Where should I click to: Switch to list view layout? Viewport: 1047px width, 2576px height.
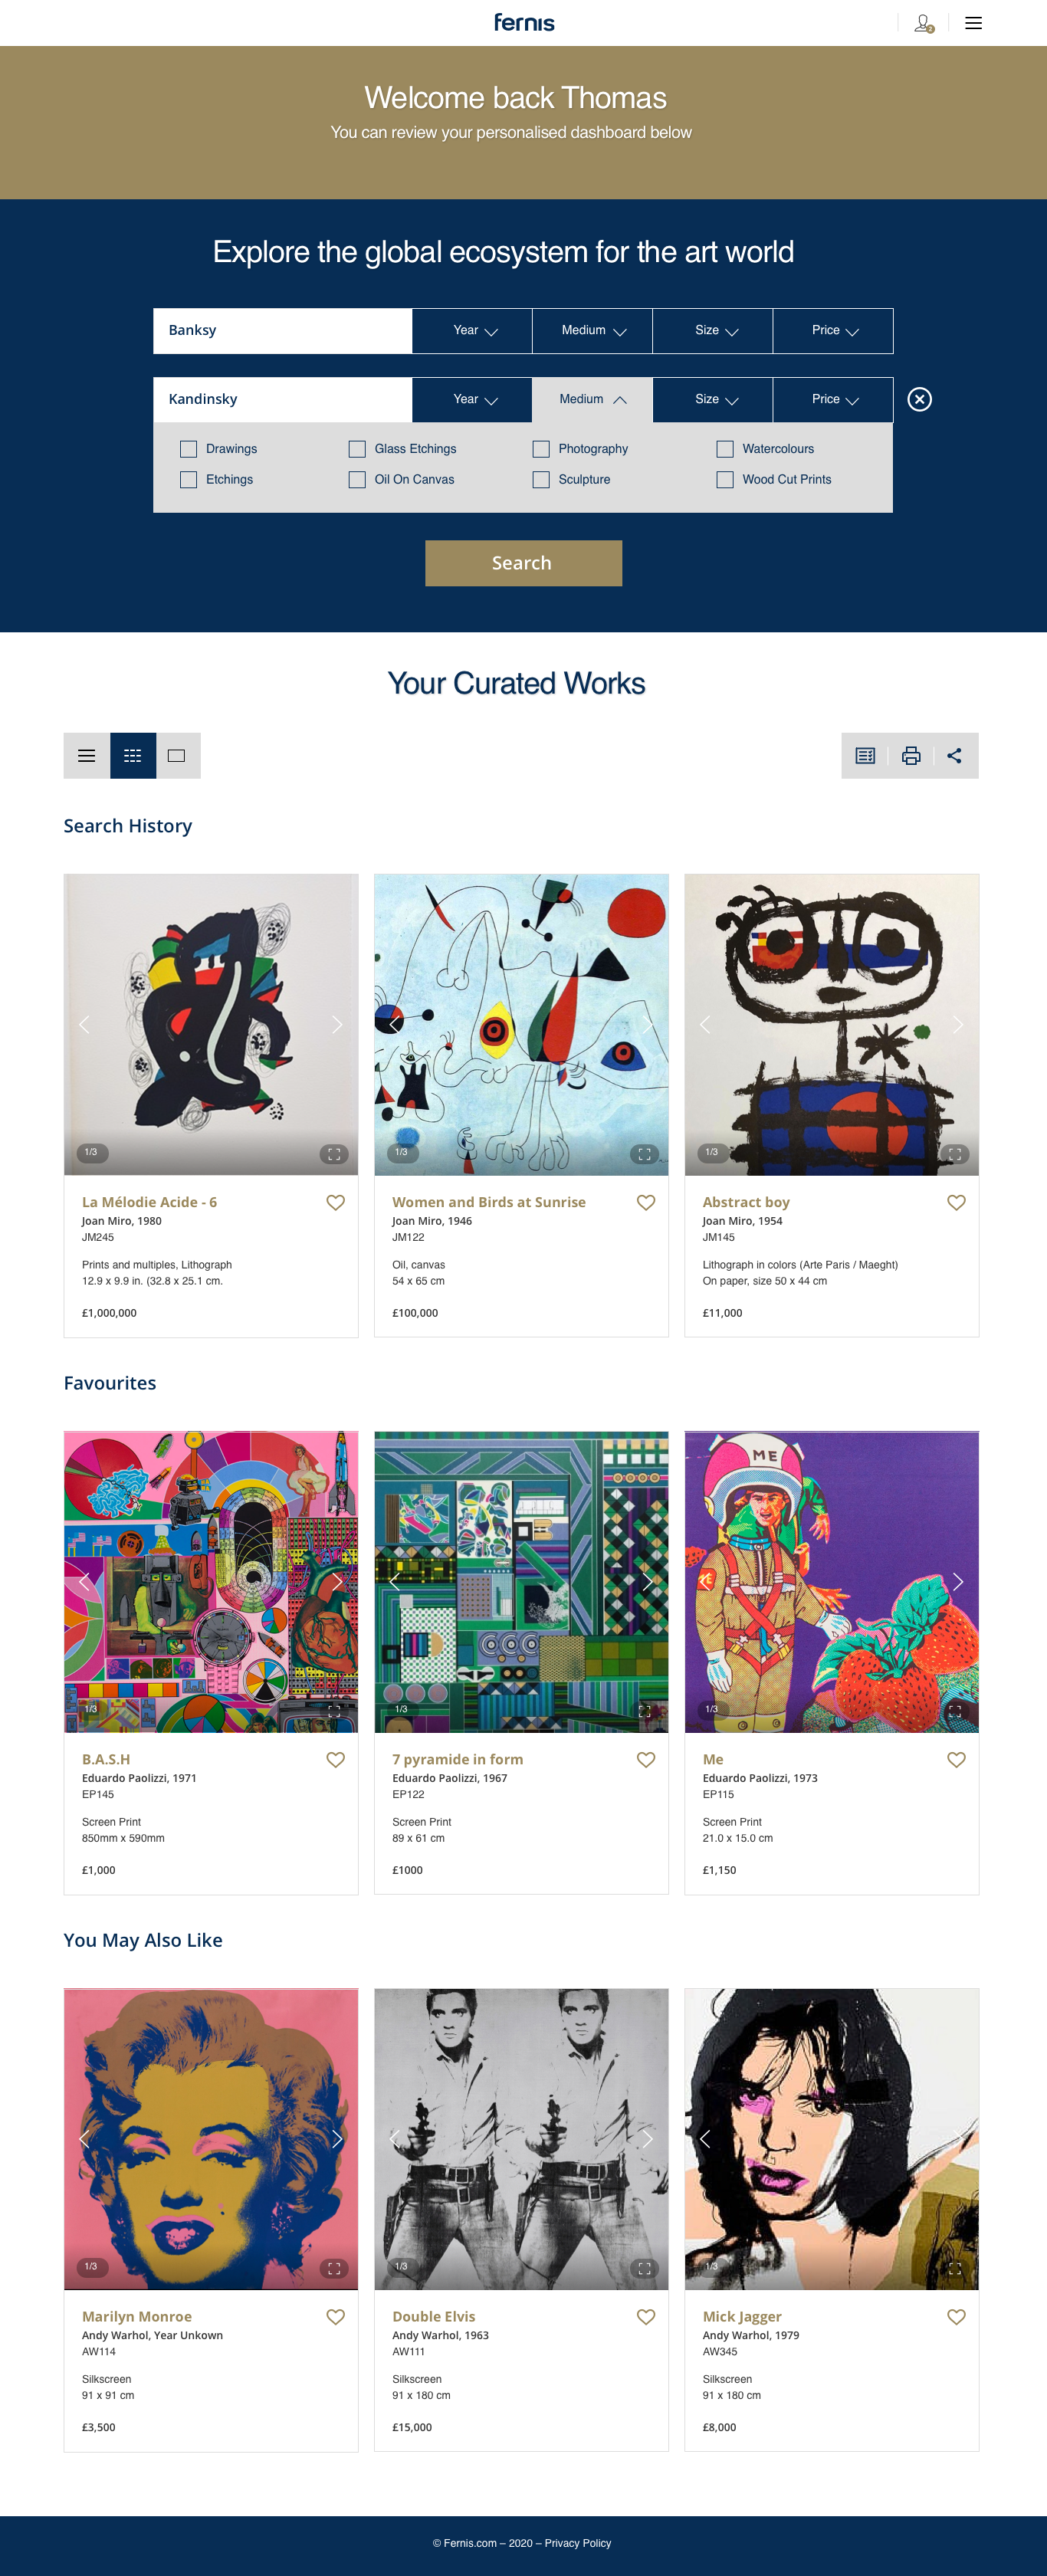[87, 756]
